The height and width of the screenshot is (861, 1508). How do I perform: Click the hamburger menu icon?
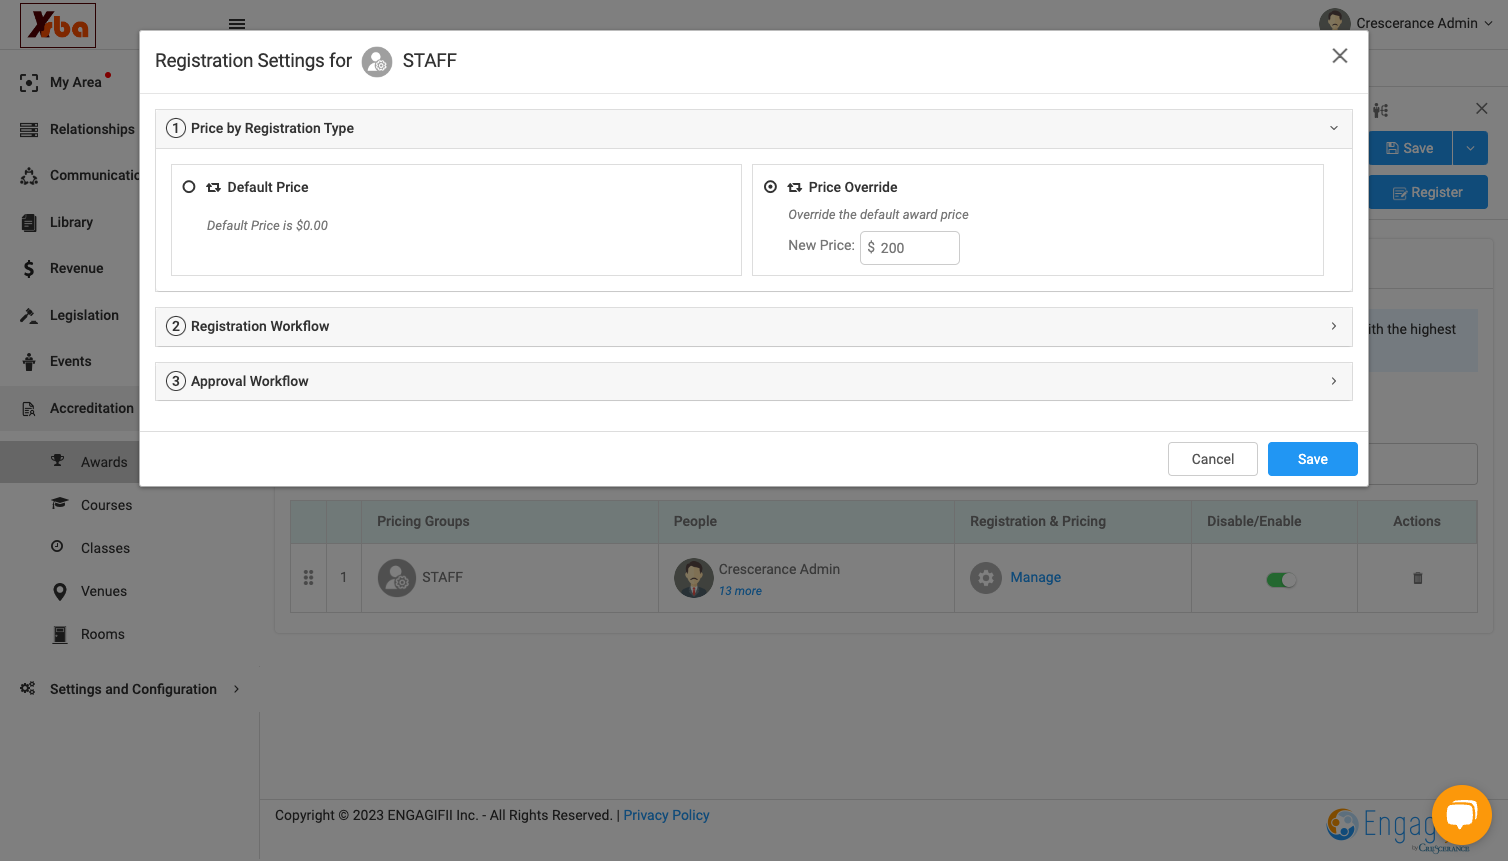tap(237, 24)
